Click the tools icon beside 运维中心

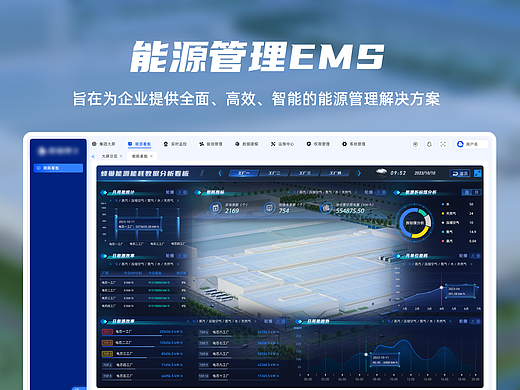273,144
